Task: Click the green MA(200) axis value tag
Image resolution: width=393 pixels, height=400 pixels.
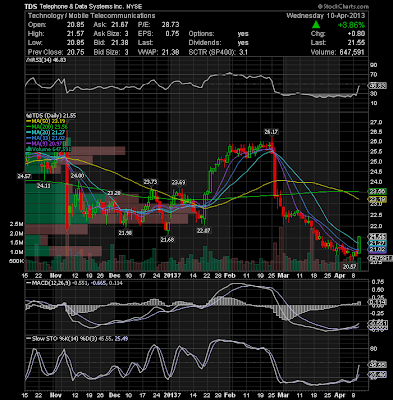Action: coord(378,191)
